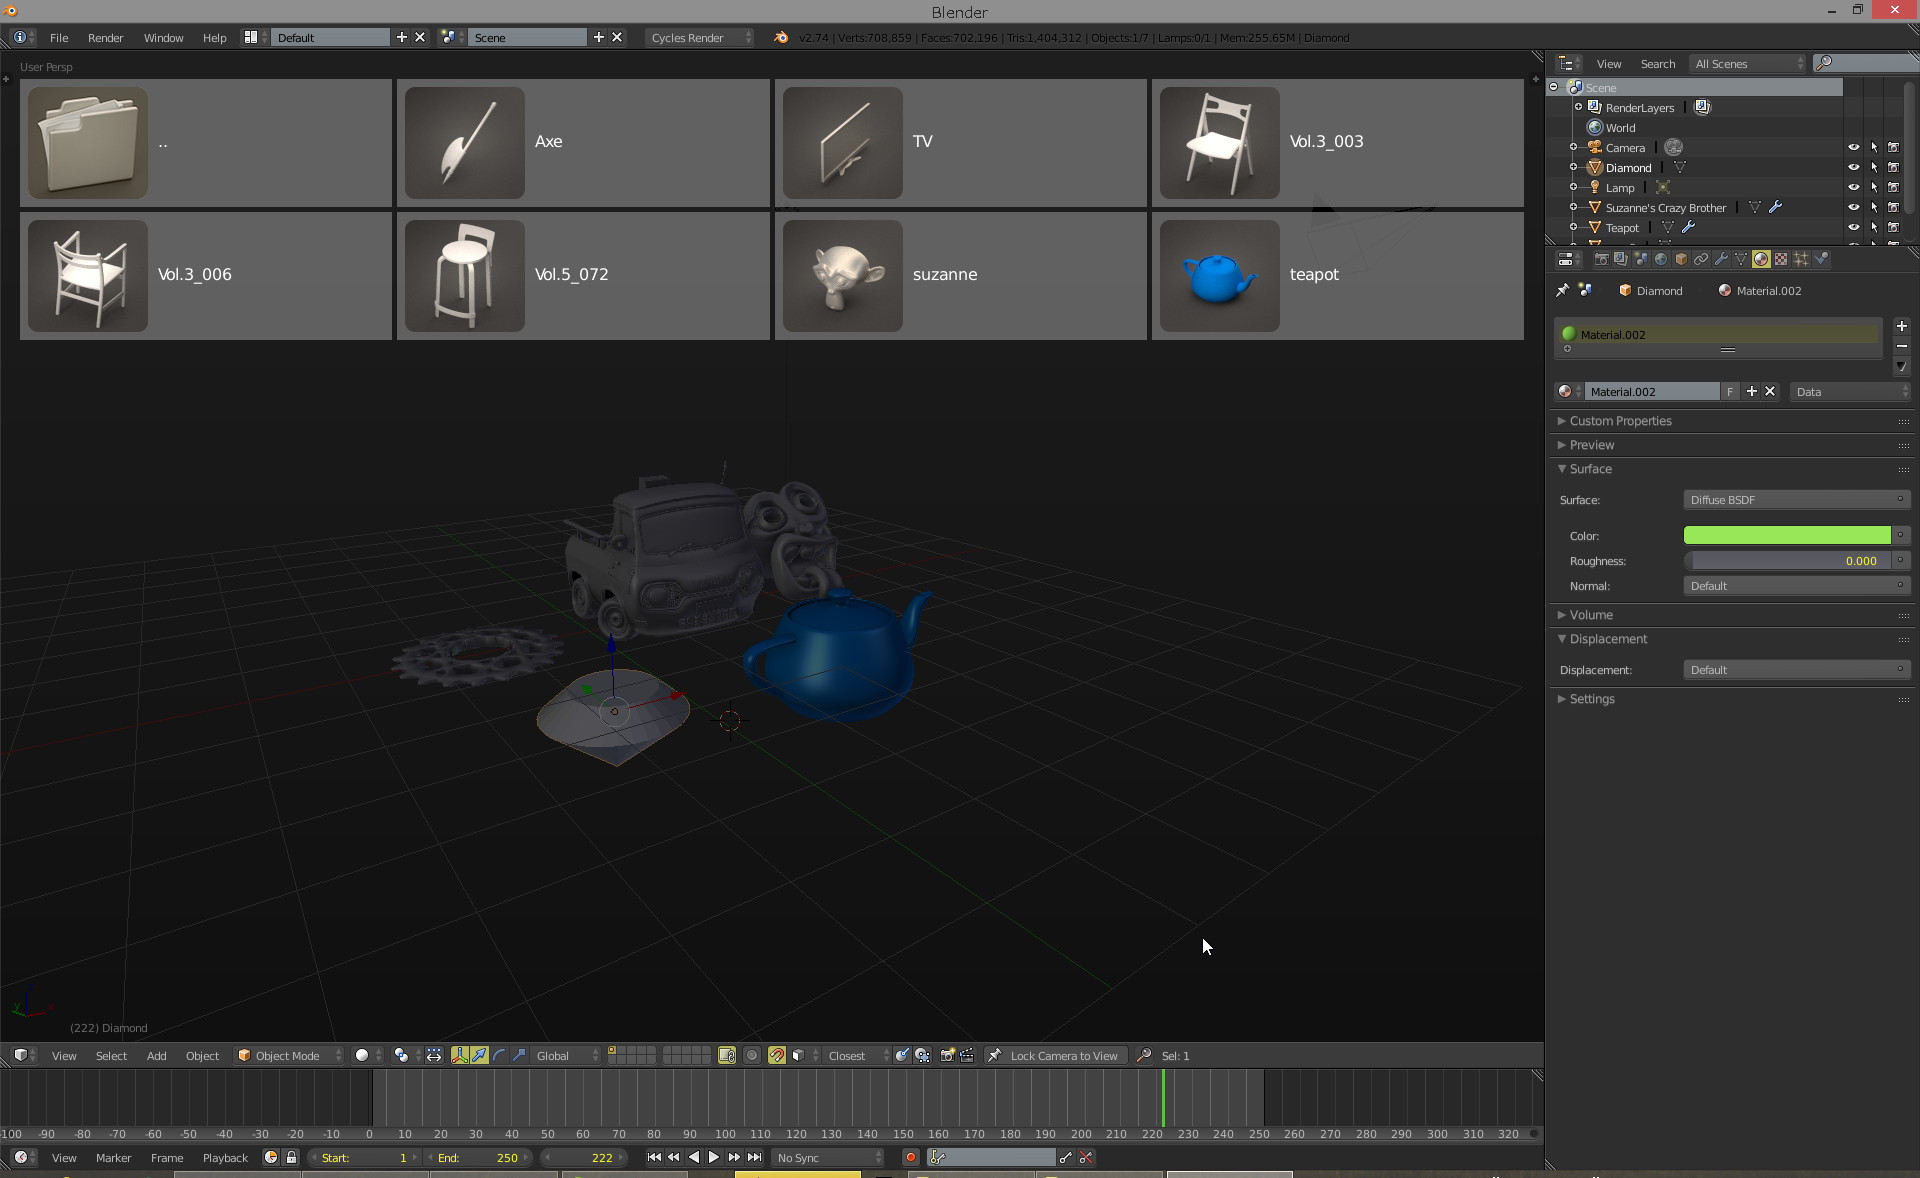
Task: Open the Constraints properties tab (chain icon)
Action: click(1701, 259)
